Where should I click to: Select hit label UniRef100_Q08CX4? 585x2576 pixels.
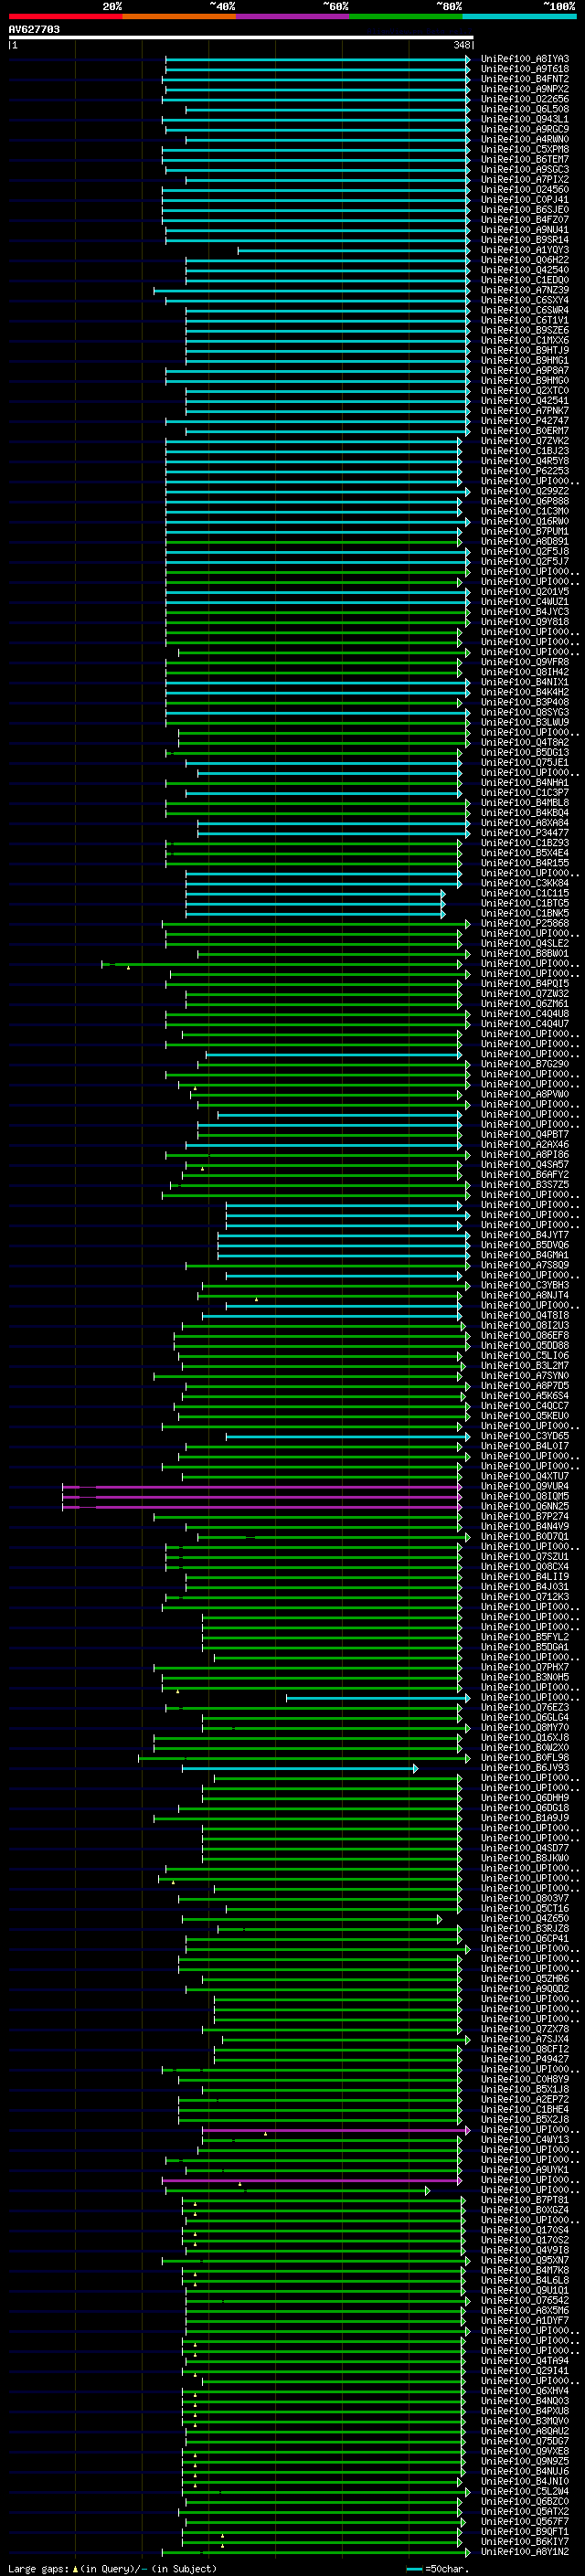[524, 1567]
